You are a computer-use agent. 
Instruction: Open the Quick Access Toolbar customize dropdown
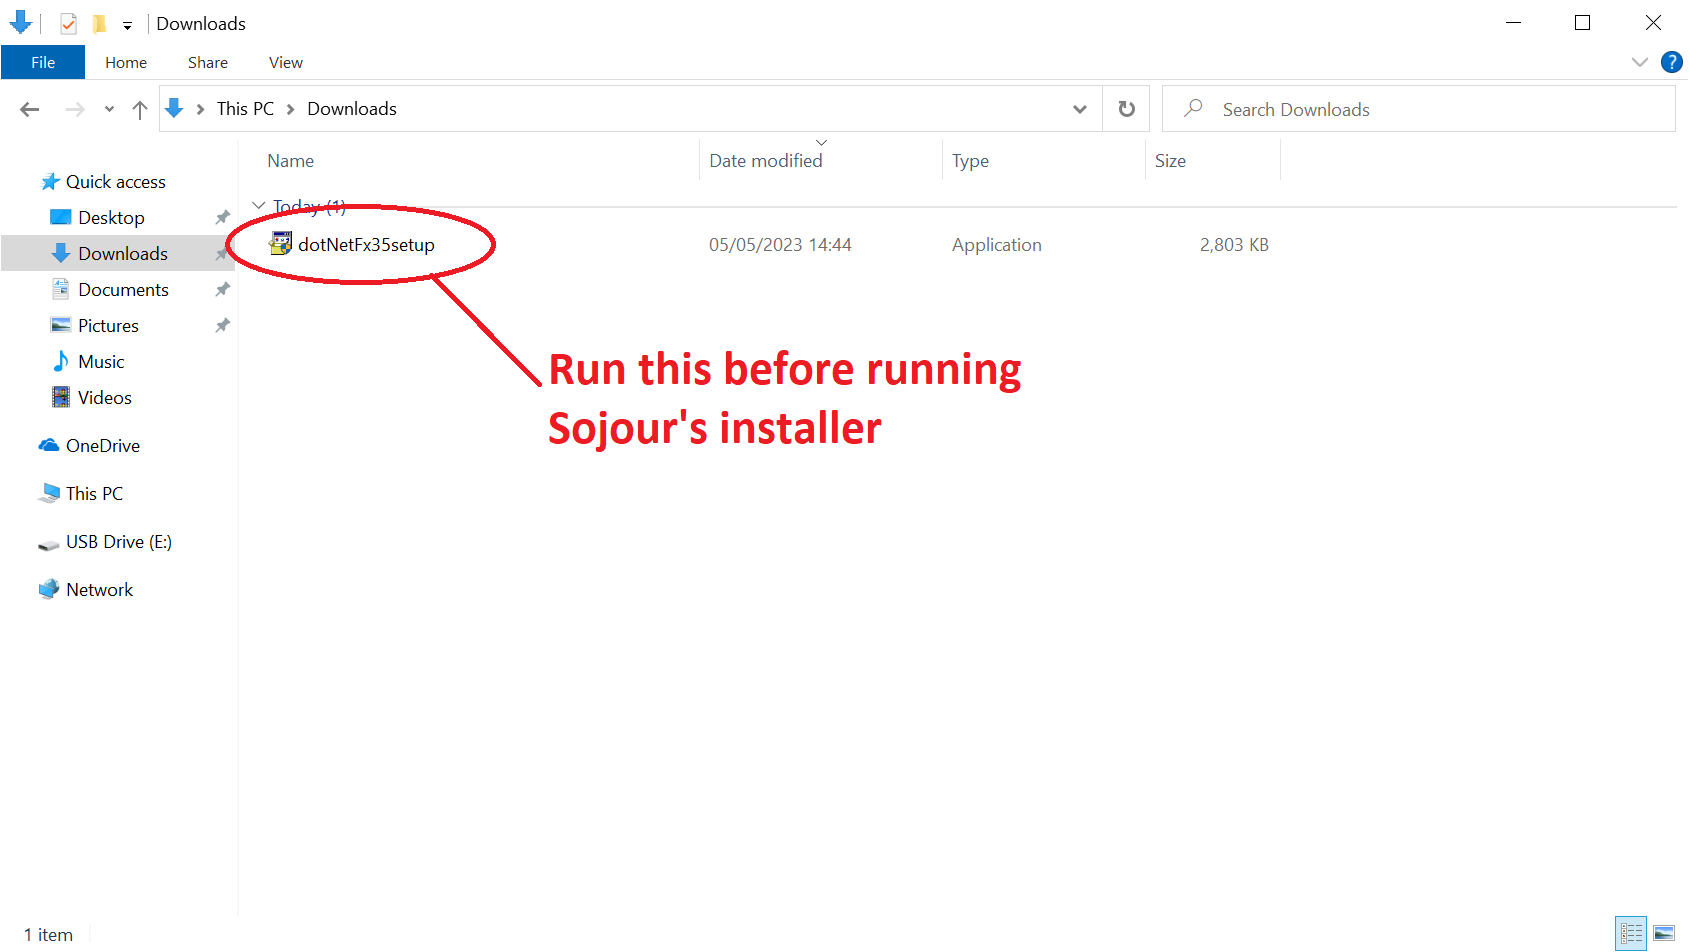point(128,23)
